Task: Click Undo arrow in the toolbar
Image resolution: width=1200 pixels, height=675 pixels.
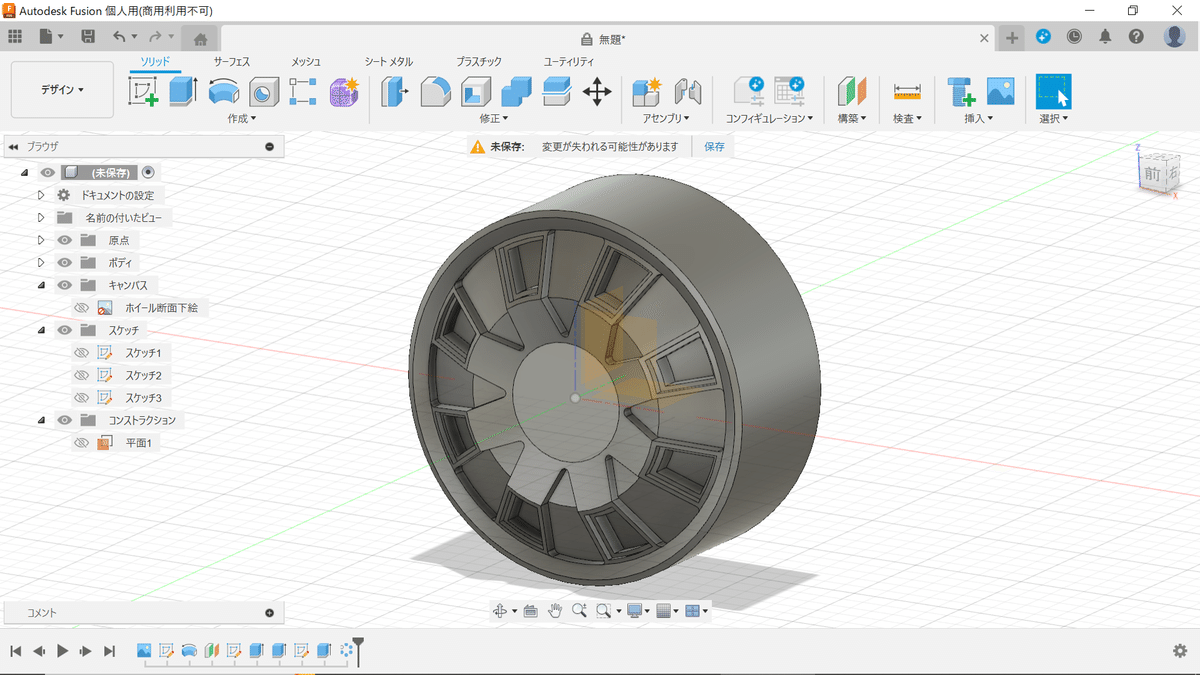Action: [119, 37]
